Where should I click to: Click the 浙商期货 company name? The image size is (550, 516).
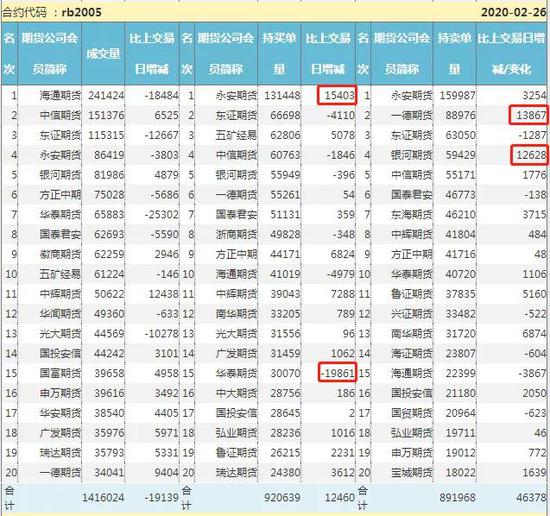click(x=236, y=234)
